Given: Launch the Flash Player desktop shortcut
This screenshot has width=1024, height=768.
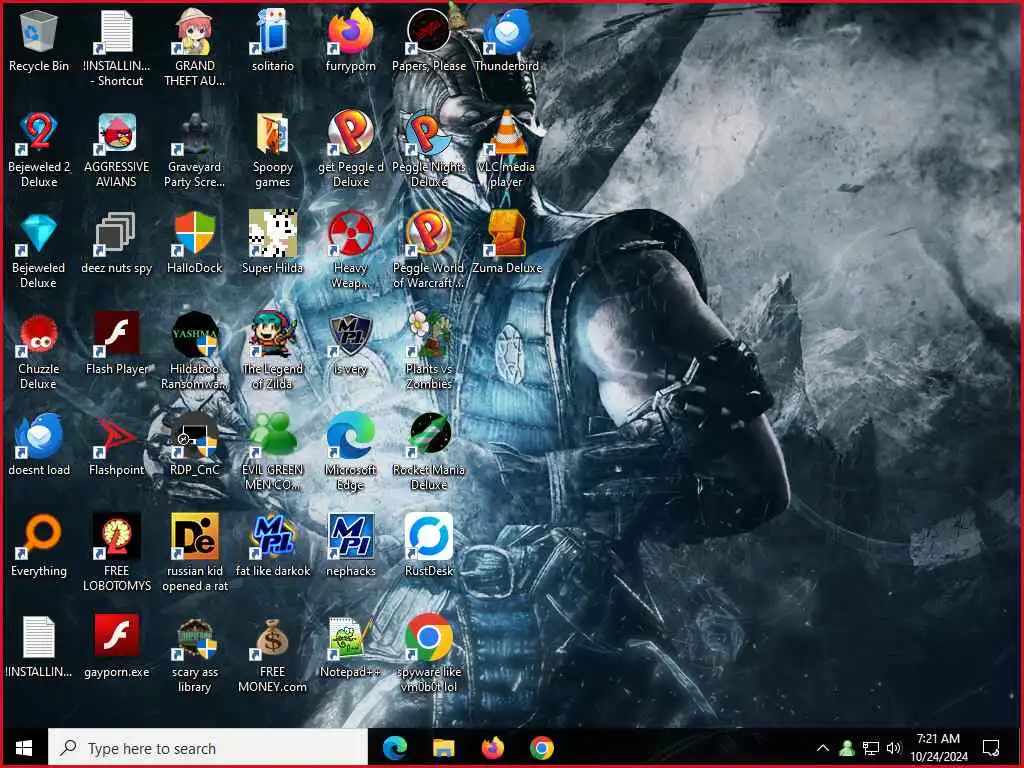Looking at the screenshot, I should pos(116,345).
